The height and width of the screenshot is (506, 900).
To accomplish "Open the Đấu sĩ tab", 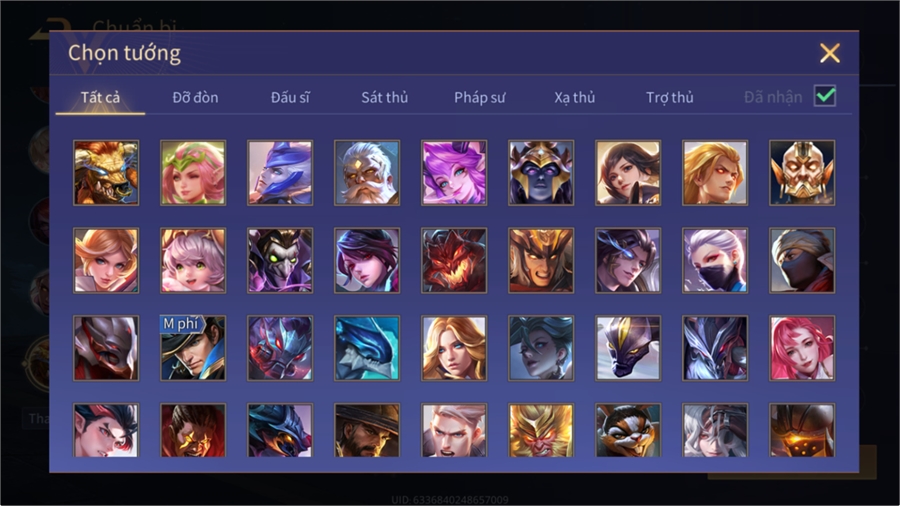I will tap(290, 98).
